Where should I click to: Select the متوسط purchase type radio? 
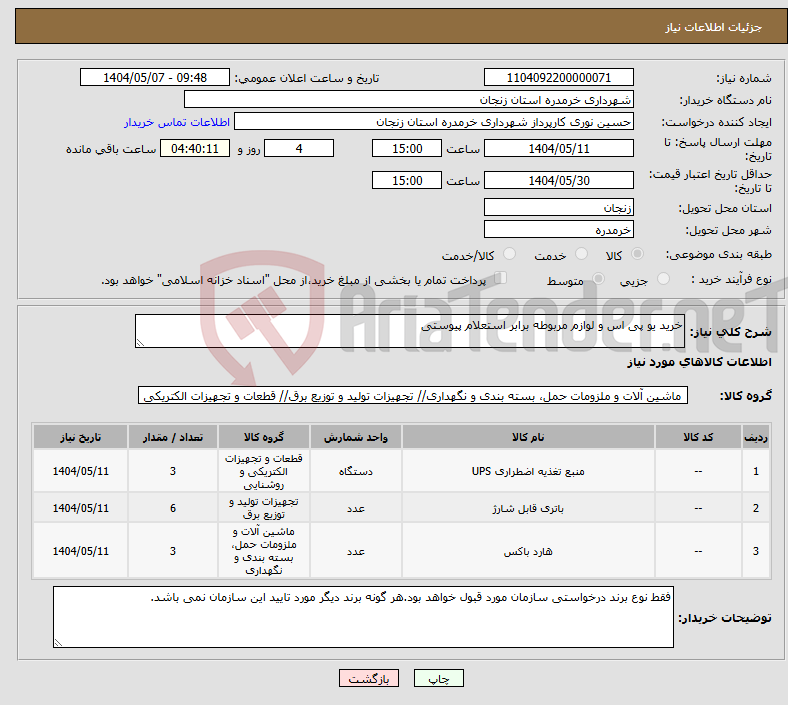pyautogui.click(x=598, y=279)
